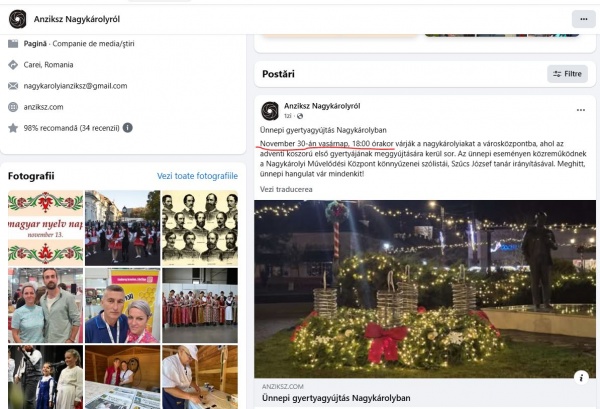Click the envelope email icon

[13, 86]
